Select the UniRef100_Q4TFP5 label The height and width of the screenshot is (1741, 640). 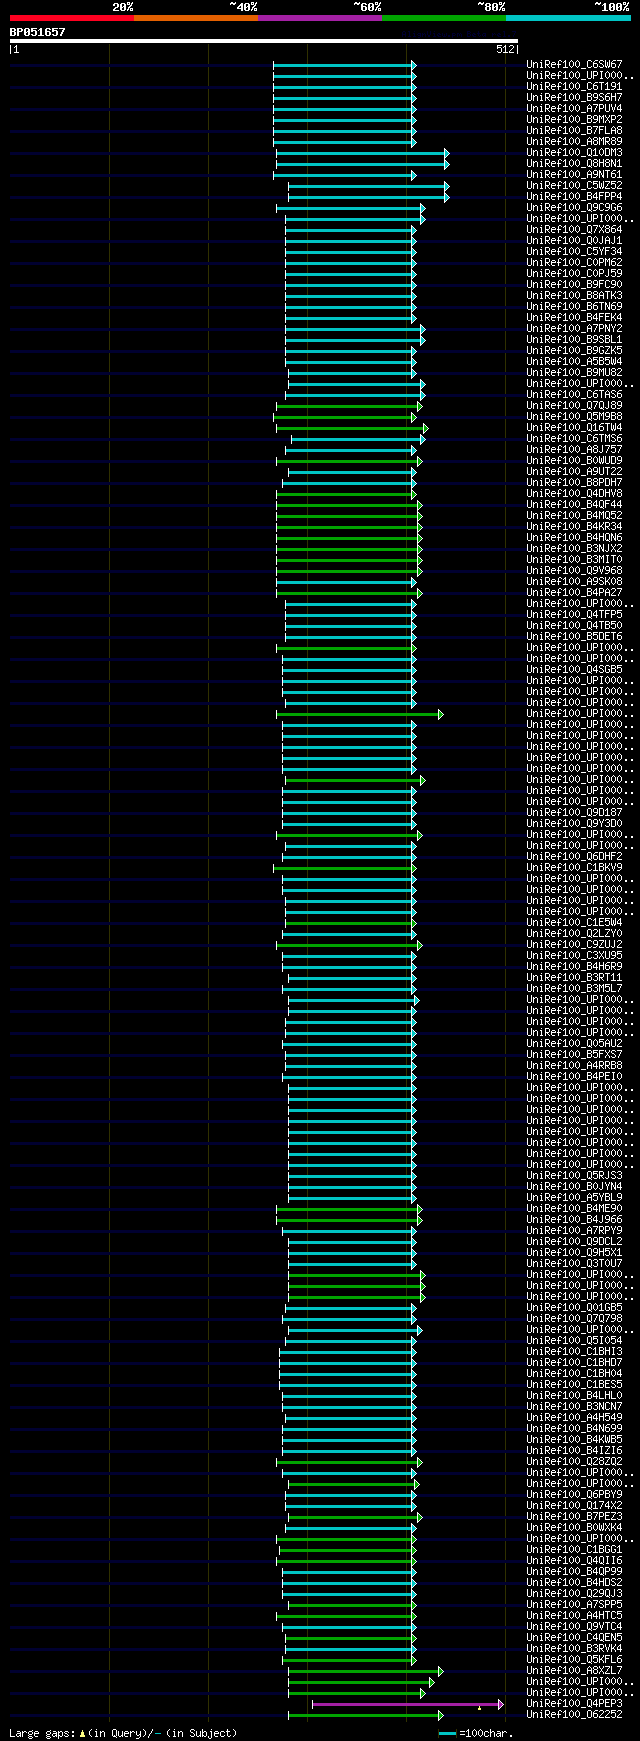click(x=574, y=615)
